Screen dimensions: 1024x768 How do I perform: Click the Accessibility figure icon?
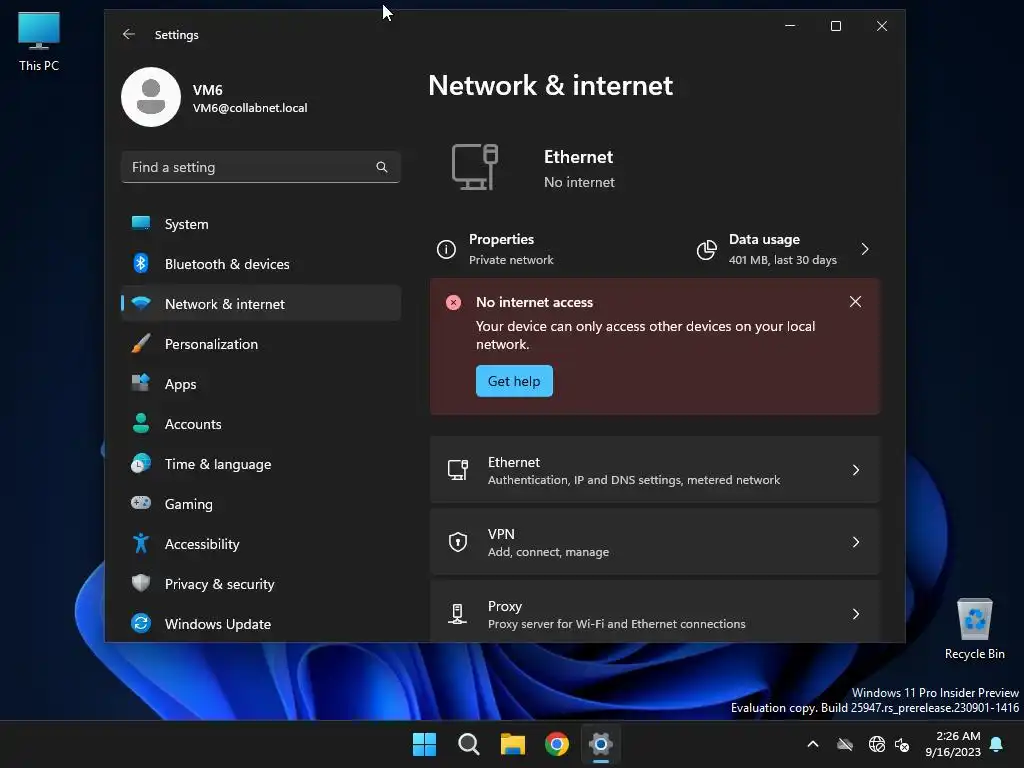140,543
